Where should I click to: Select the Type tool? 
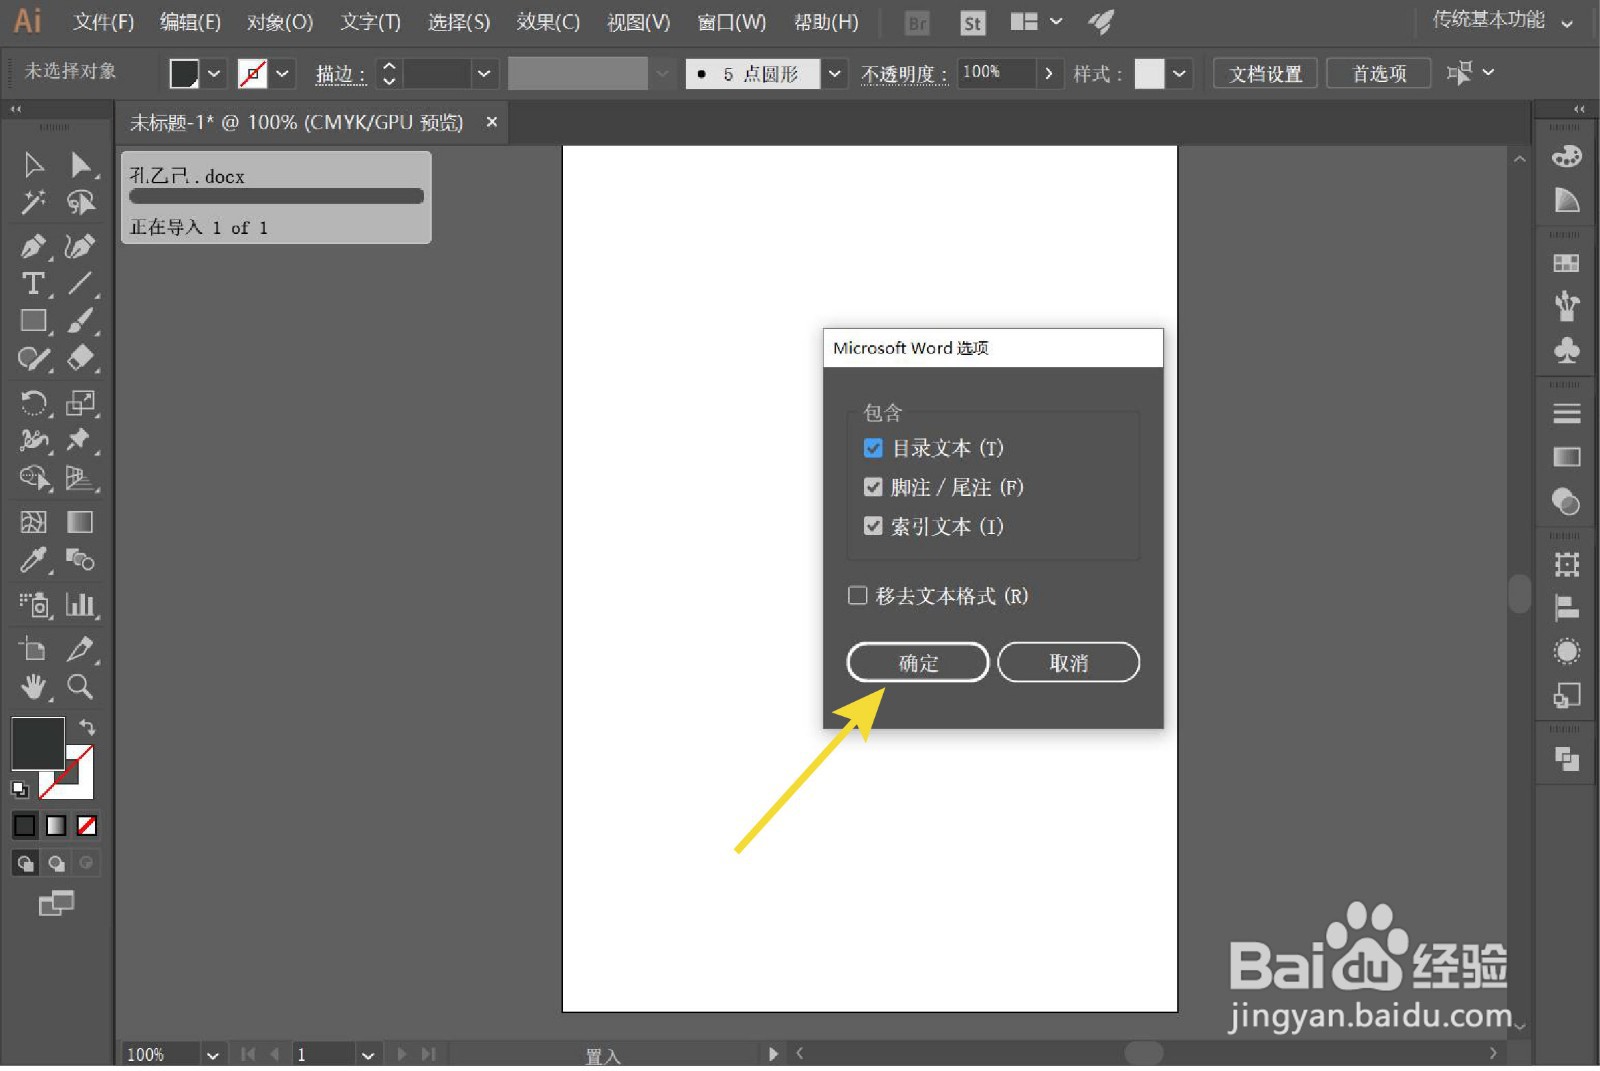pos(33,283)
